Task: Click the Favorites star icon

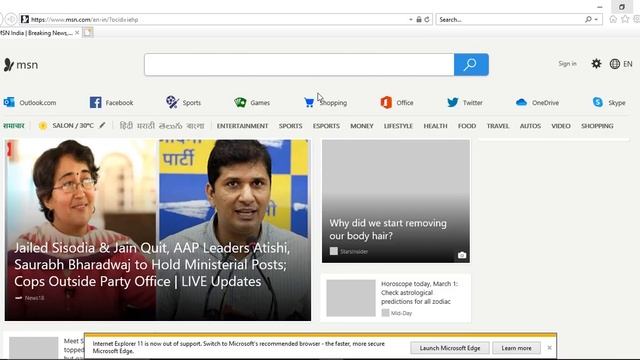Action: pyautogui.click(x=625, y=19)
